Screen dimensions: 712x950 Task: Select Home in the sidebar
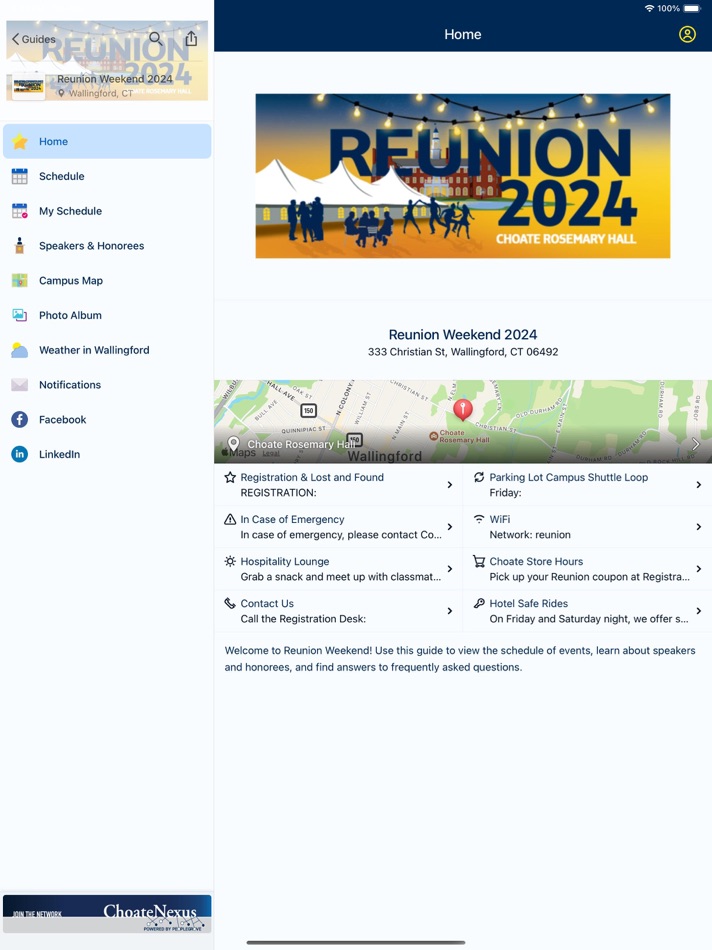point(107,142)
